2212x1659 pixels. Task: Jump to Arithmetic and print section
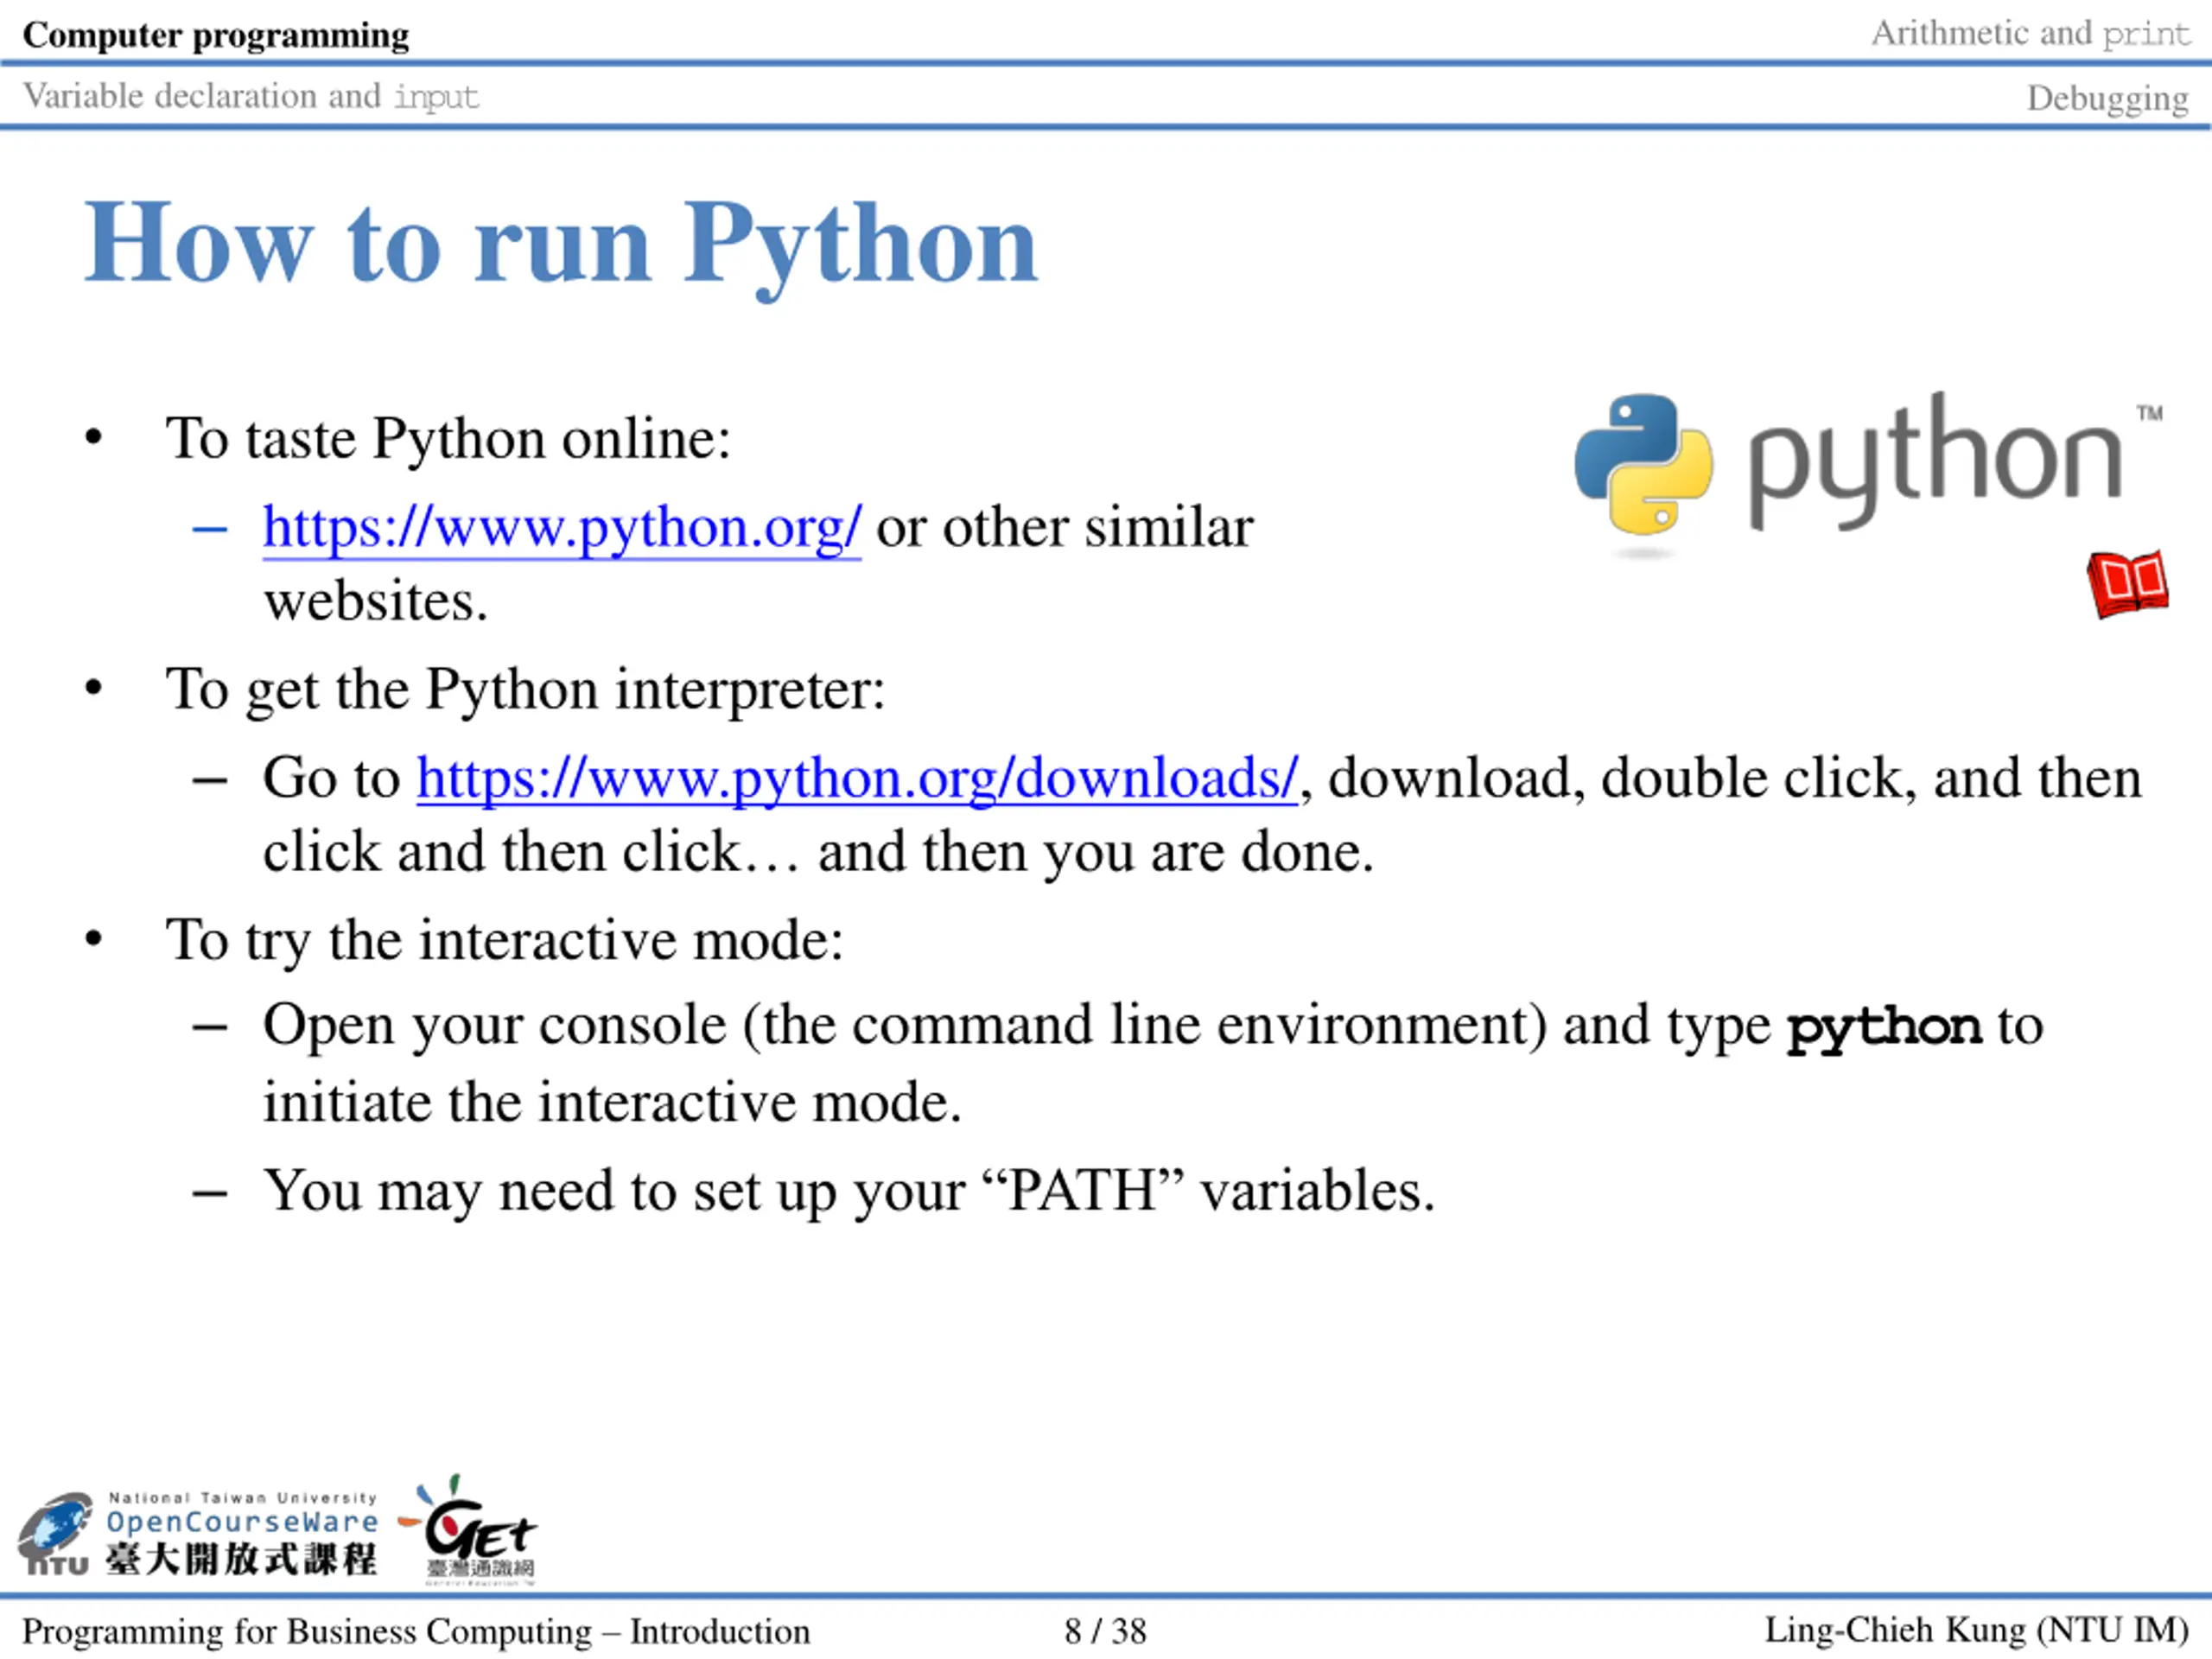[2030, 33]
